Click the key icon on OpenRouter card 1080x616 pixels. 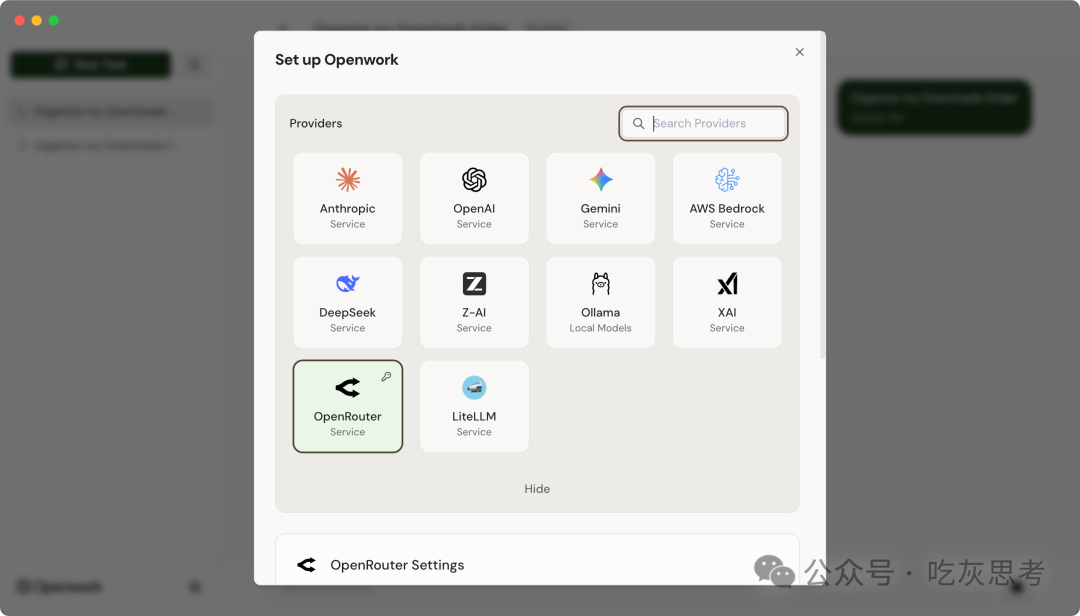click(x=386, y=376)
